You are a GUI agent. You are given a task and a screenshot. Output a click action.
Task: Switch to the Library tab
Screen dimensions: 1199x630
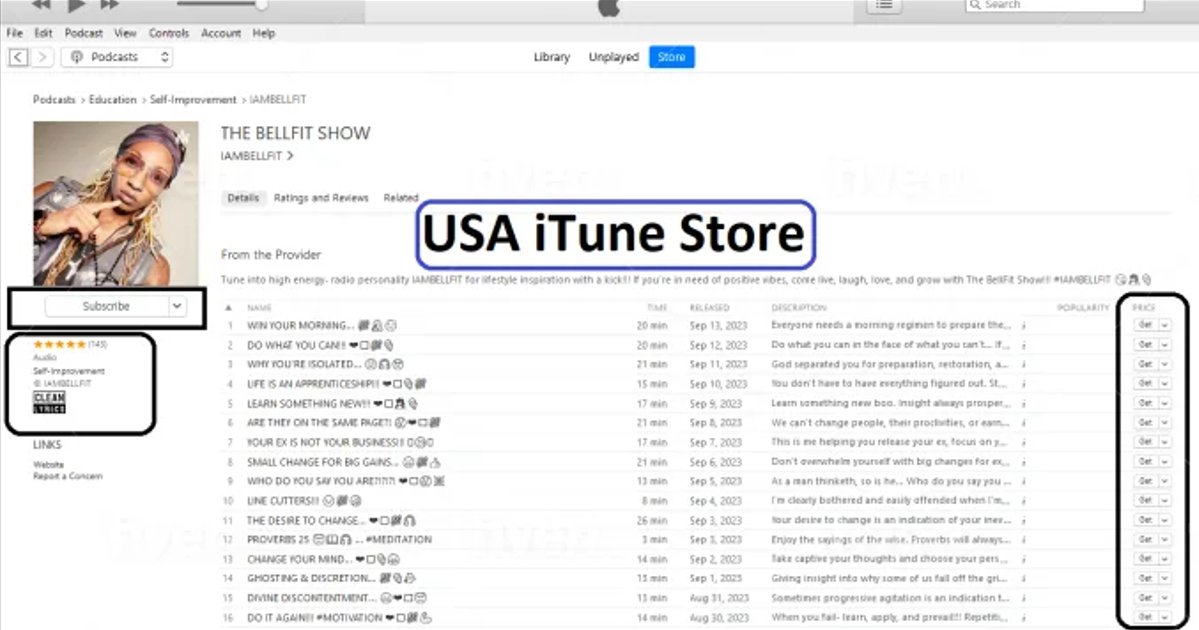tap(551, 57)
